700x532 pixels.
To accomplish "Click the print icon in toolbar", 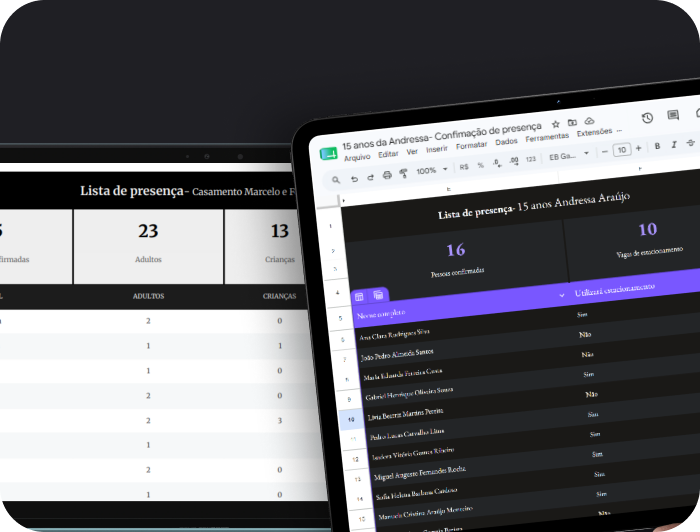I will (387, 175).
